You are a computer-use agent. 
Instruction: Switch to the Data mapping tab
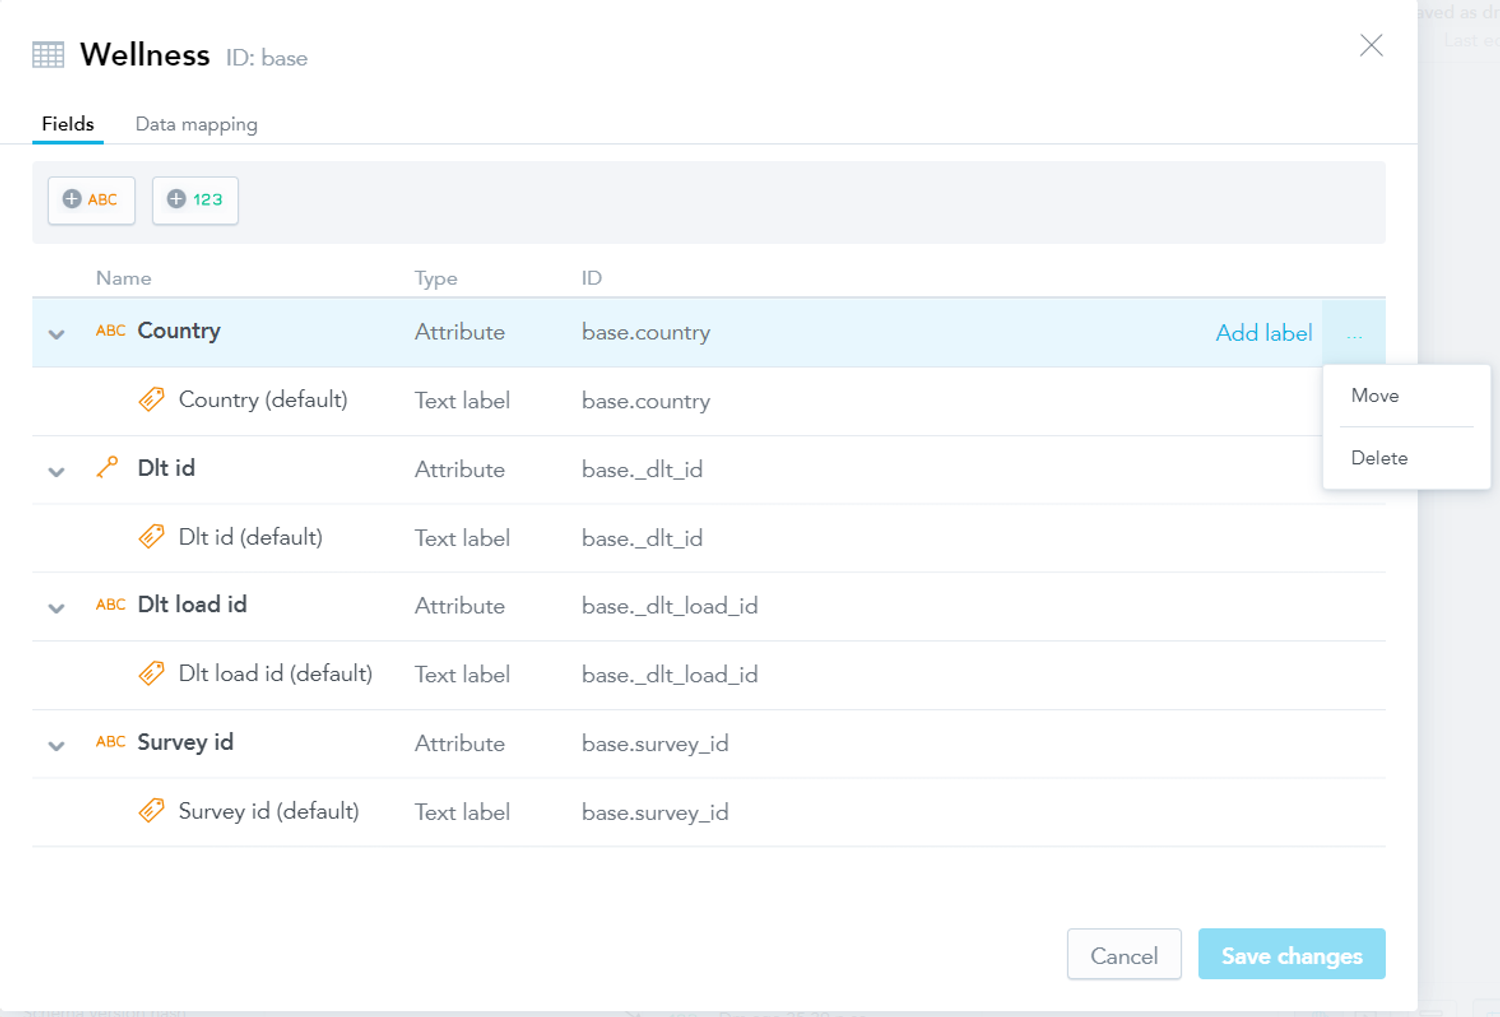[196, 125]
